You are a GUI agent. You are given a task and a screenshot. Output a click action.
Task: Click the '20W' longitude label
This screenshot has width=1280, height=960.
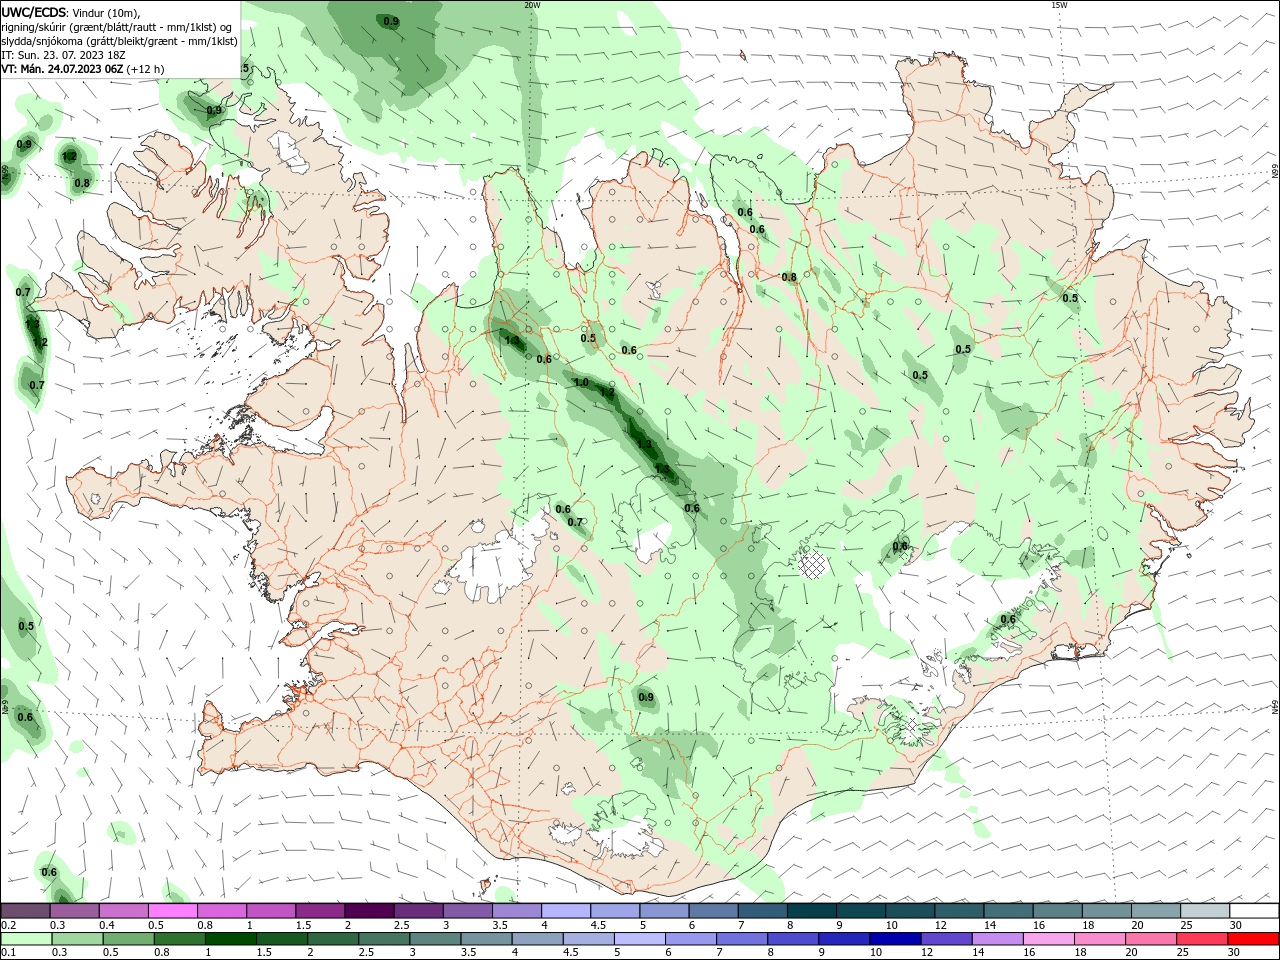pyautogui.click(x=532, y=5)
